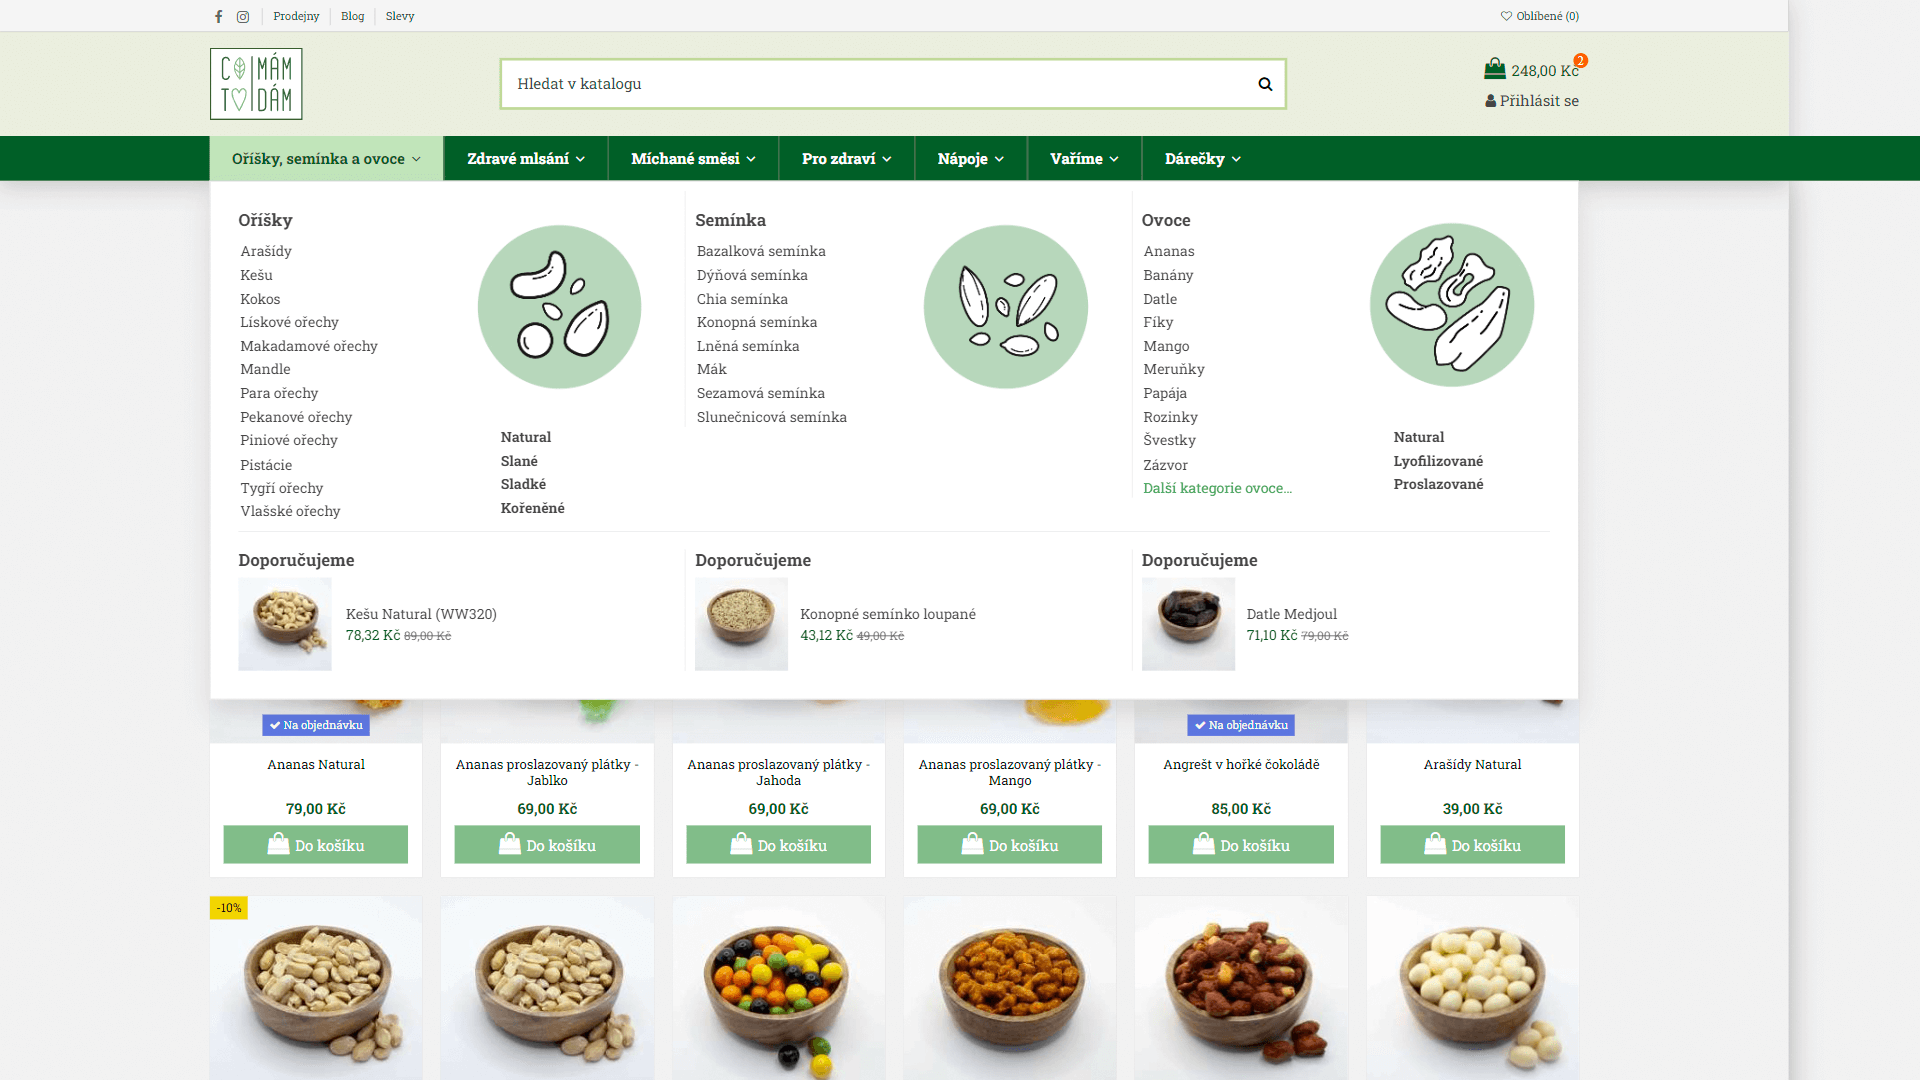Click Přihlásit se login link
Image resolution: width=1920 pixels, height=1080 pixels.
pyautogui.click(x=1532, y=101)
